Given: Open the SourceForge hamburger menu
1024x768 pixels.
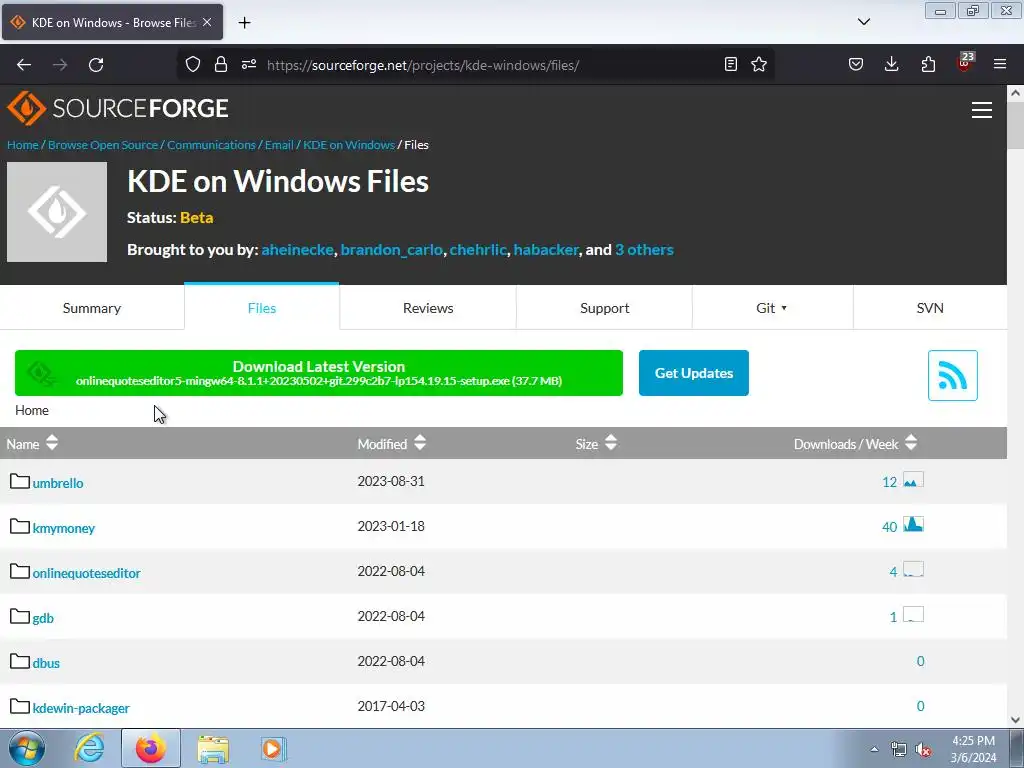Looking at the screenshot, I should [x=982, y=110].
